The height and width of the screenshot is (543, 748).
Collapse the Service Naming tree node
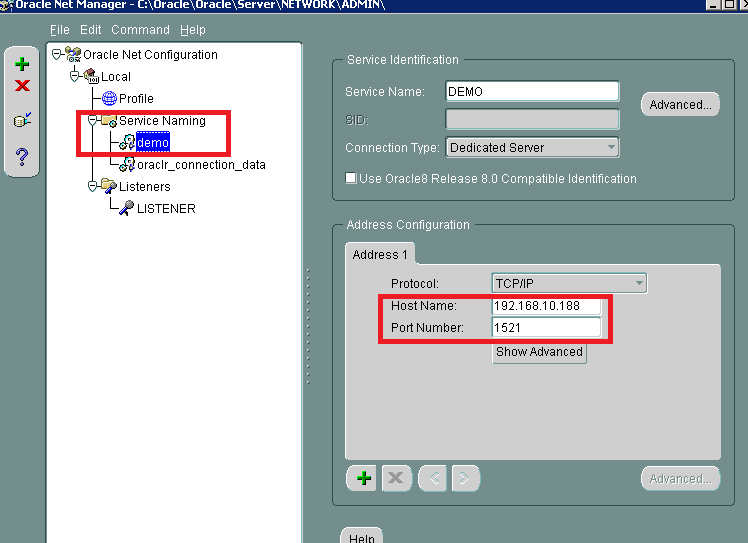(93, 121)
